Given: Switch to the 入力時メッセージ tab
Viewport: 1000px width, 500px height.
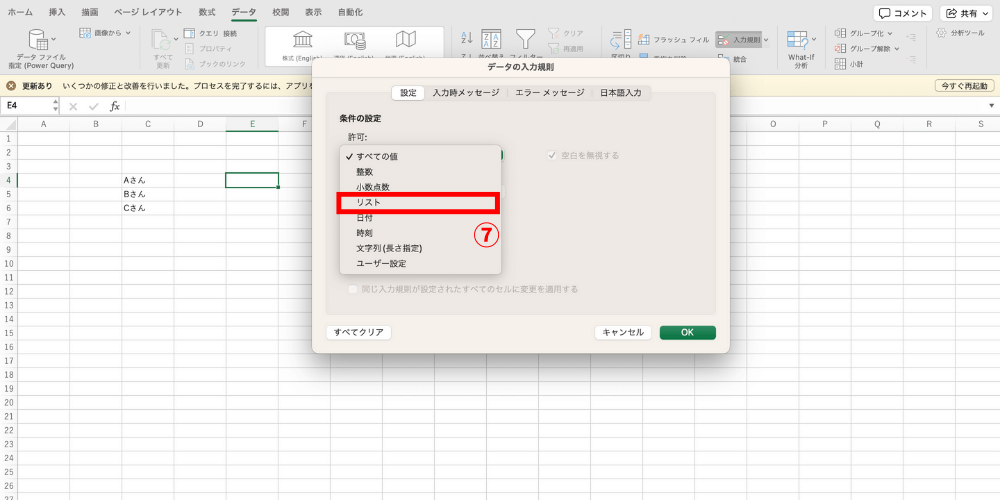Looking at the screenshot, I should point(466,93).
